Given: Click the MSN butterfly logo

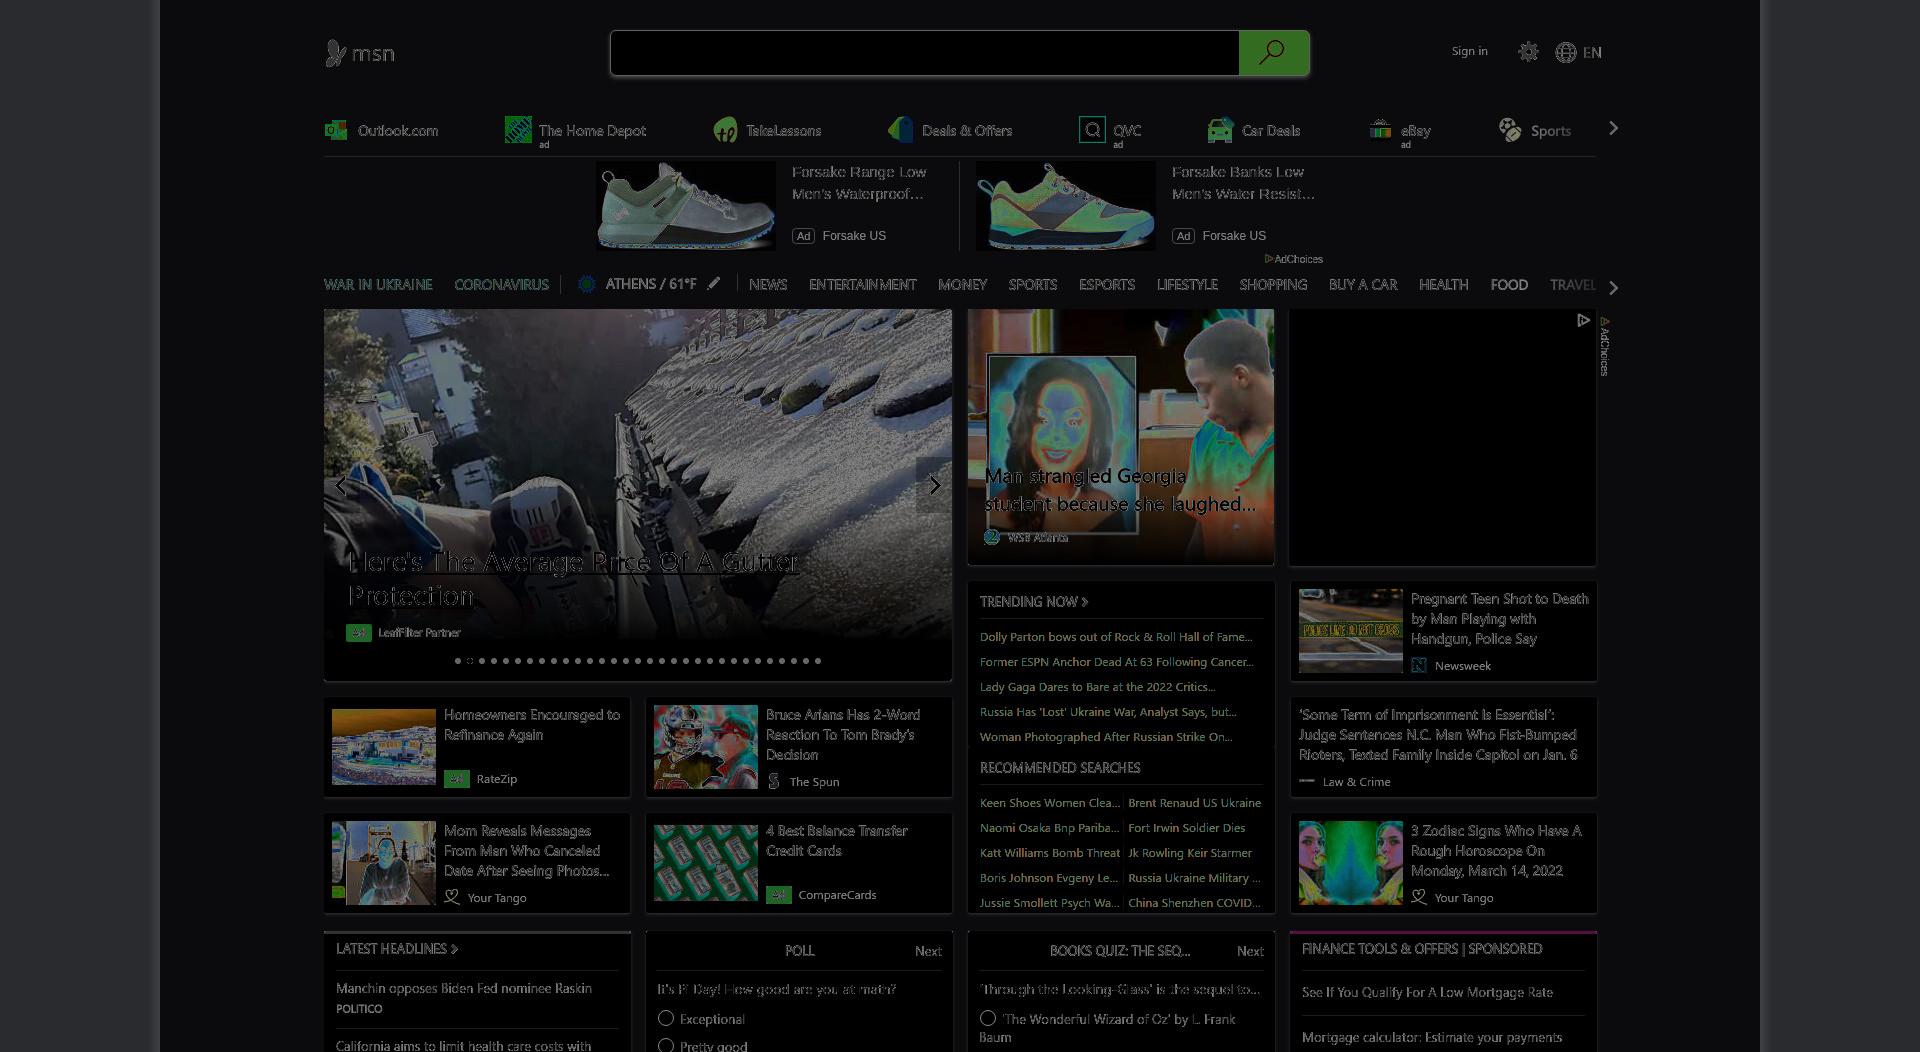Looking at the screenshot, I should click(336, 53).
